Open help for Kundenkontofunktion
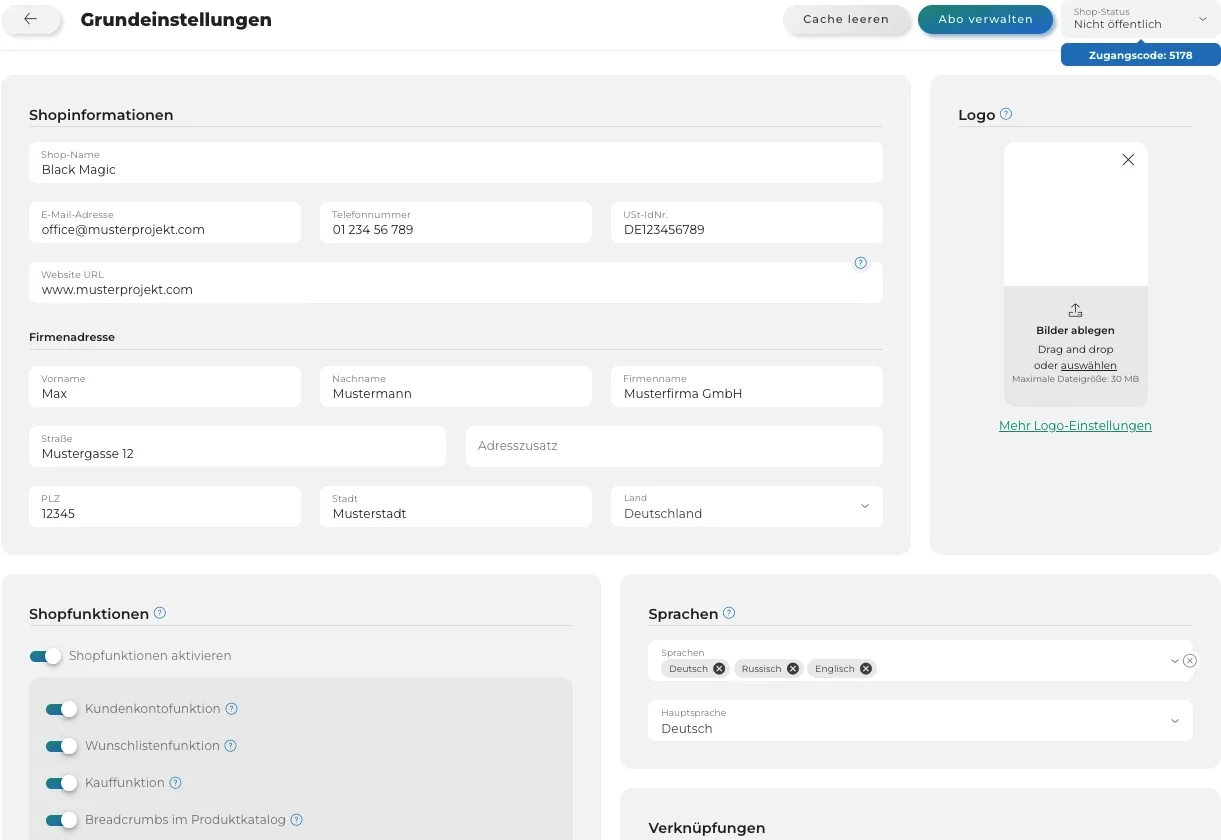Image resolution: width=1221 pixels, height=840 pixels. coord(231,709)
